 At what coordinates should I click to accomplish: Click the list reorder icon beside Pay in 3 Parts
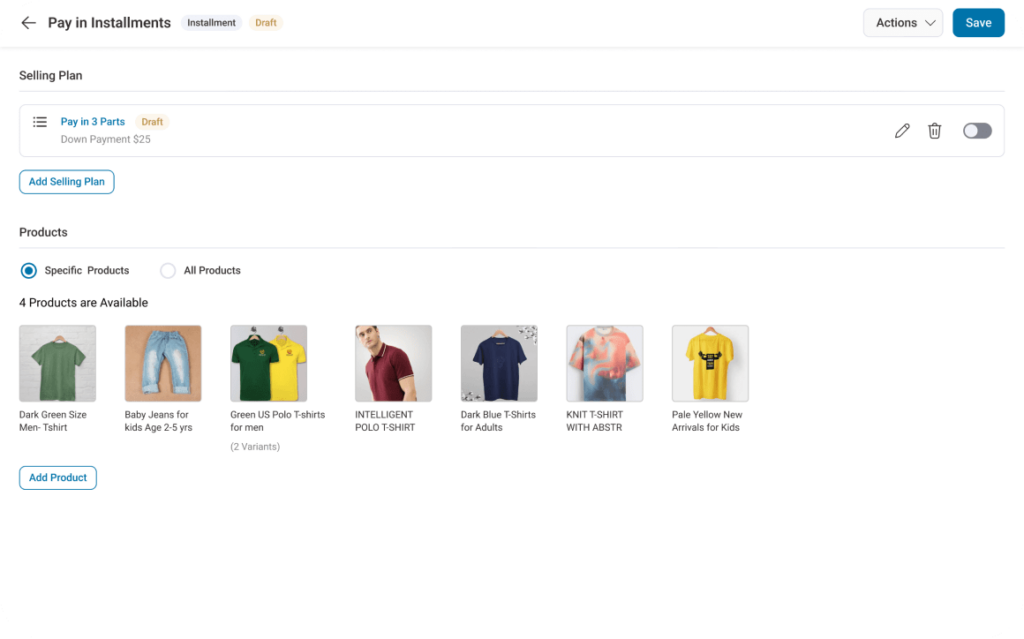(40, 122)
